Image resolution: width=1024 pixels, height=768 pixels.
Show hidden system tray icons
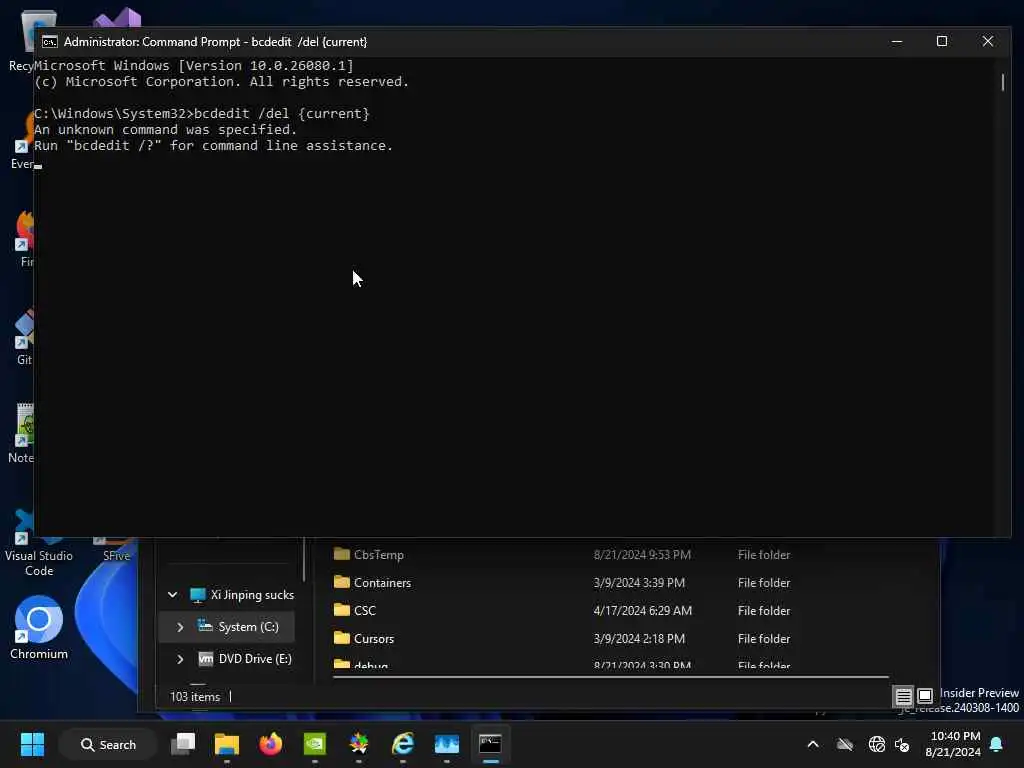(813, 744)
